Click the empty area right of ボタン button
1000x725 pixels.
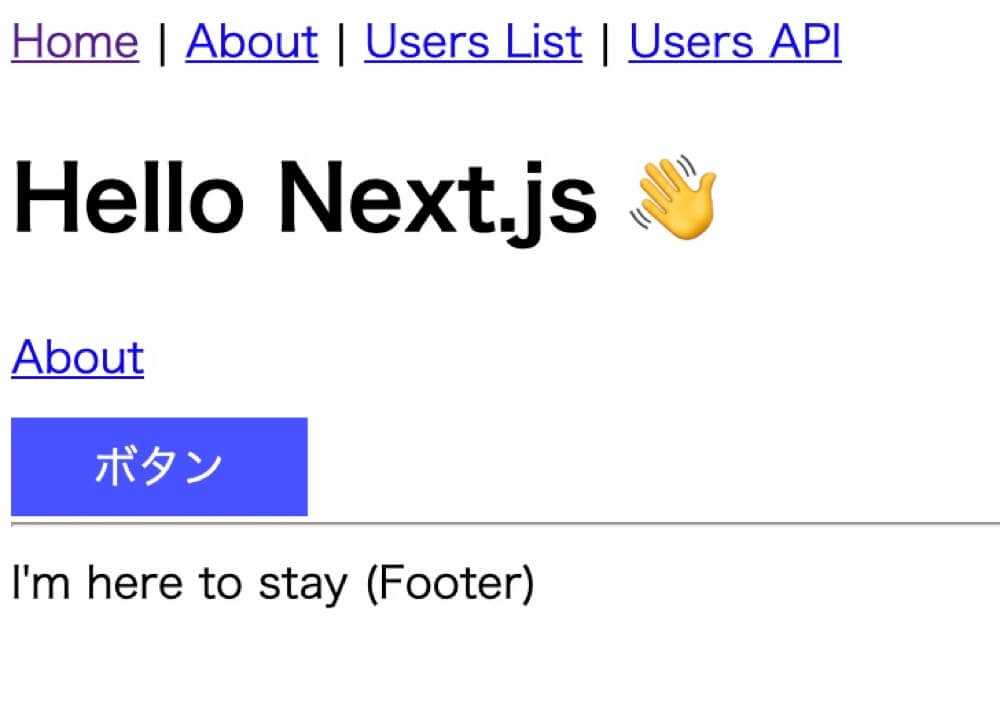650,466
